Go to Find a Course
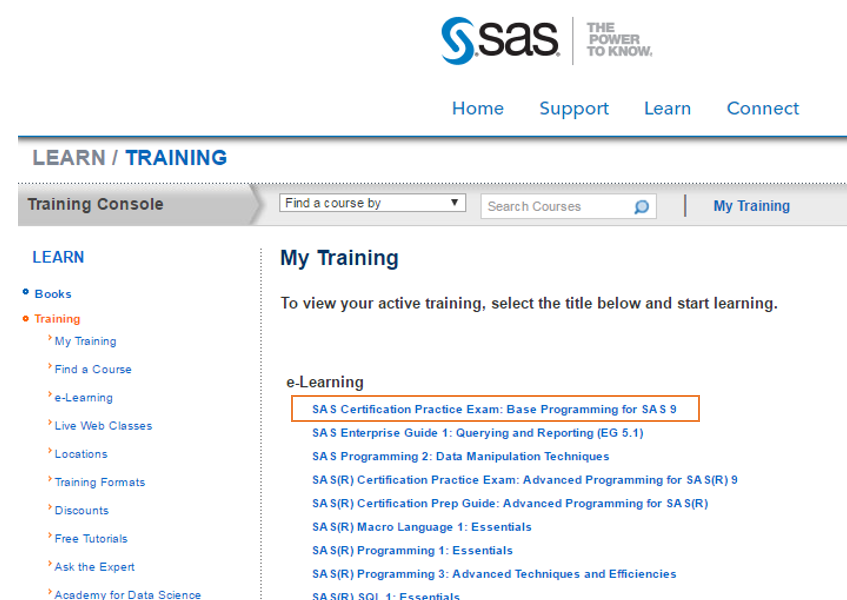847x600 pixels. point(93,369)
